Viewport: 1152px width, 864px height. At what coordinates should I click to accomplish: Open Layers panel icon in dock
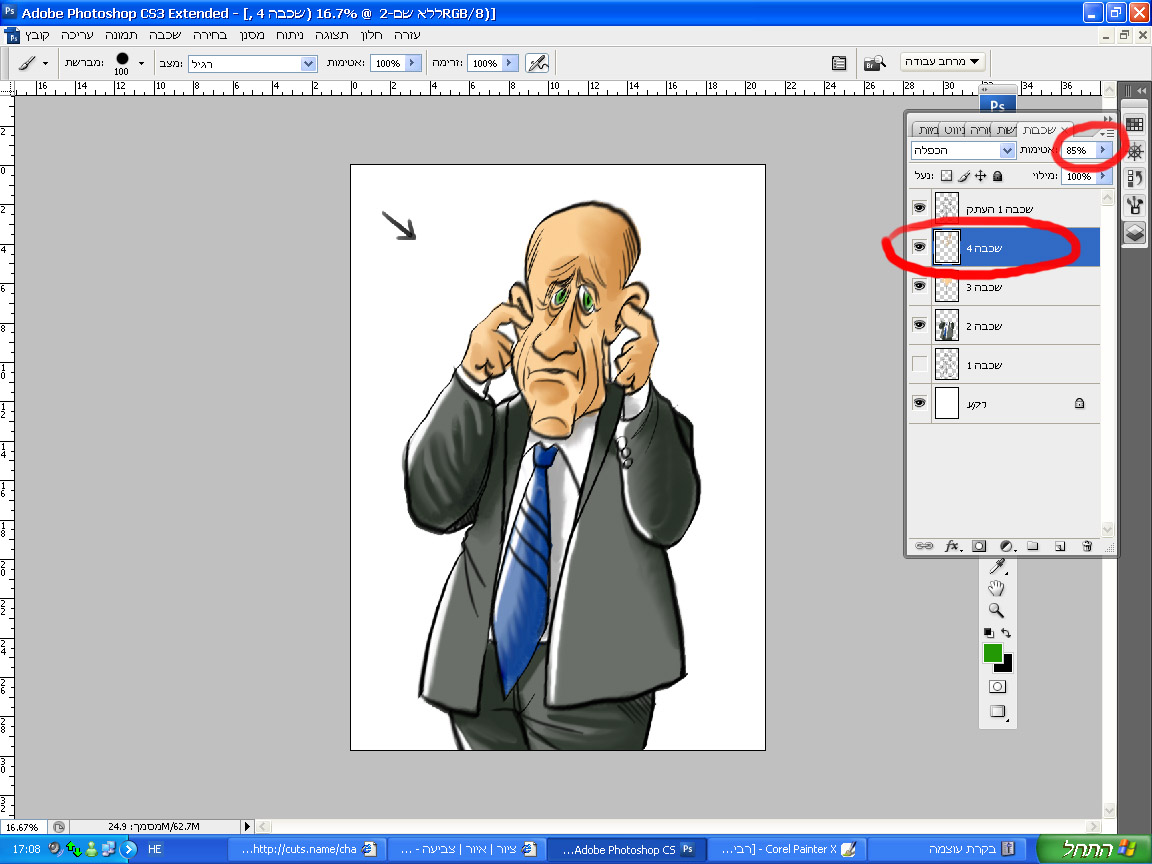[1134, 232]
